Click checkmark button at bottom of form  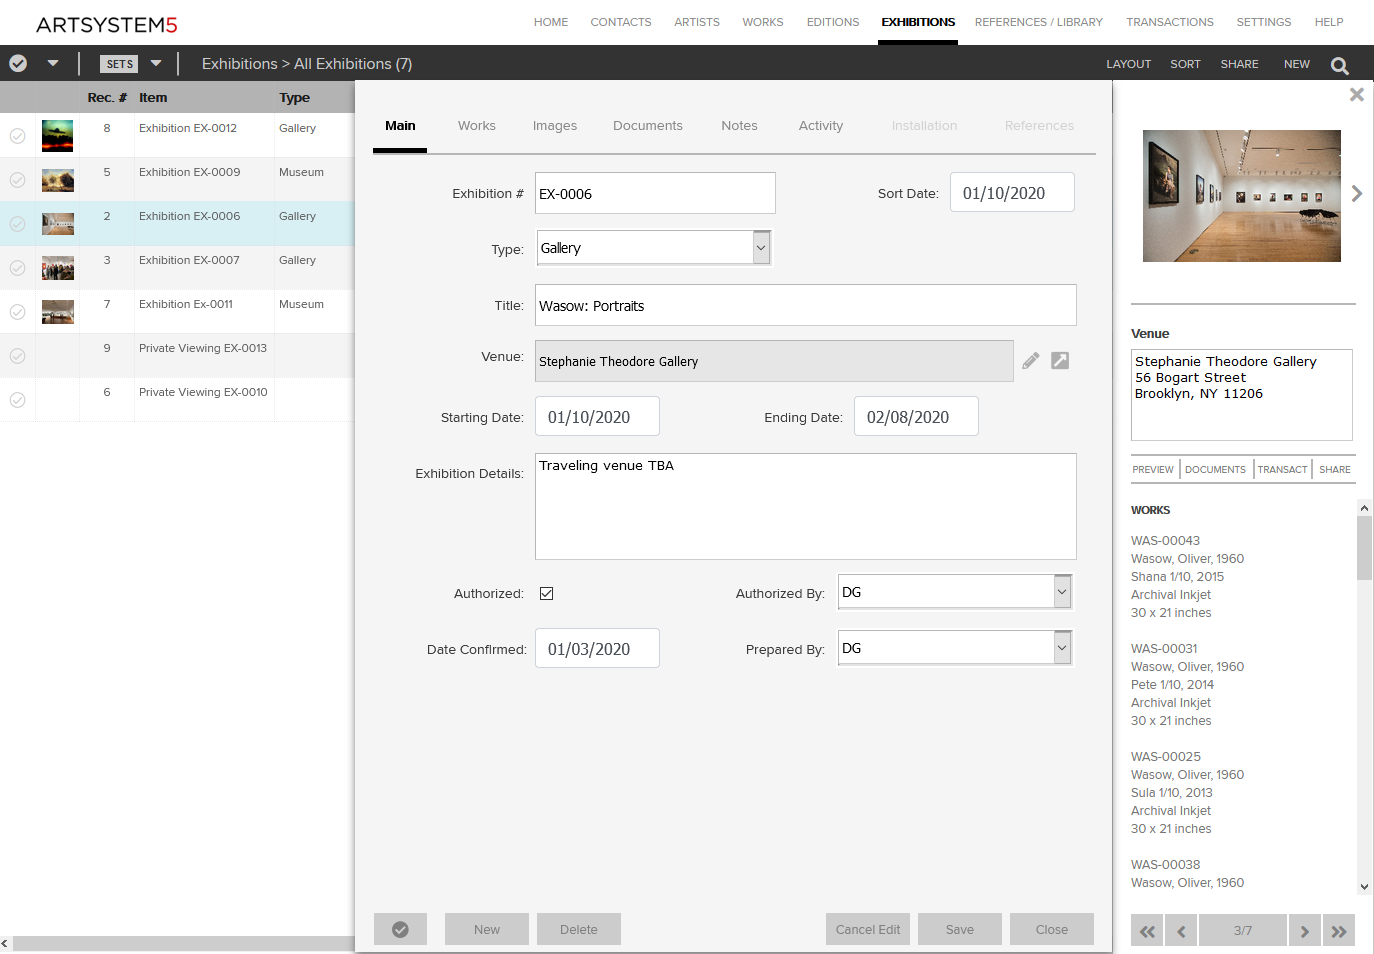[x=400, y=929]
